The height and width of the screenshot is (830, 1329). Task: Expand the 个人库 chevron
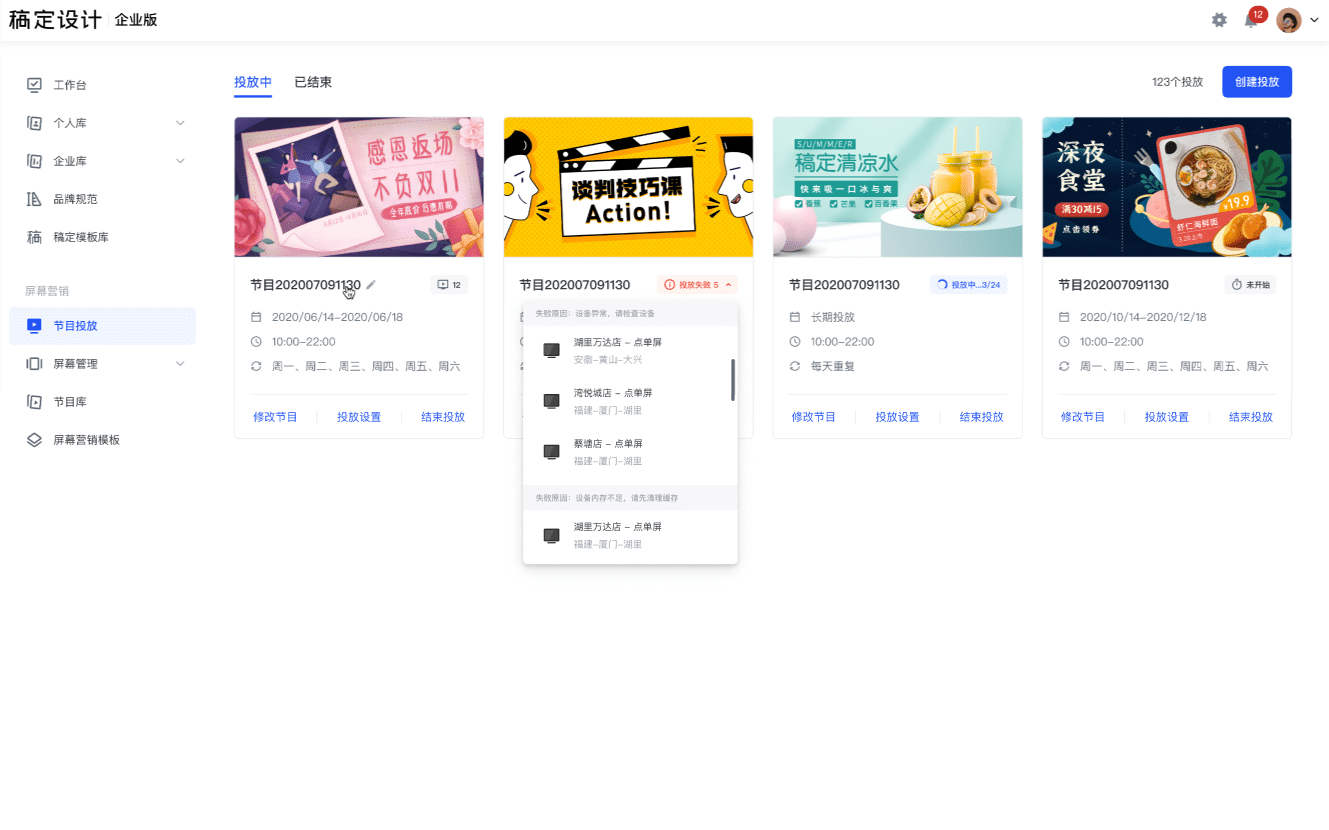(180, 123)
